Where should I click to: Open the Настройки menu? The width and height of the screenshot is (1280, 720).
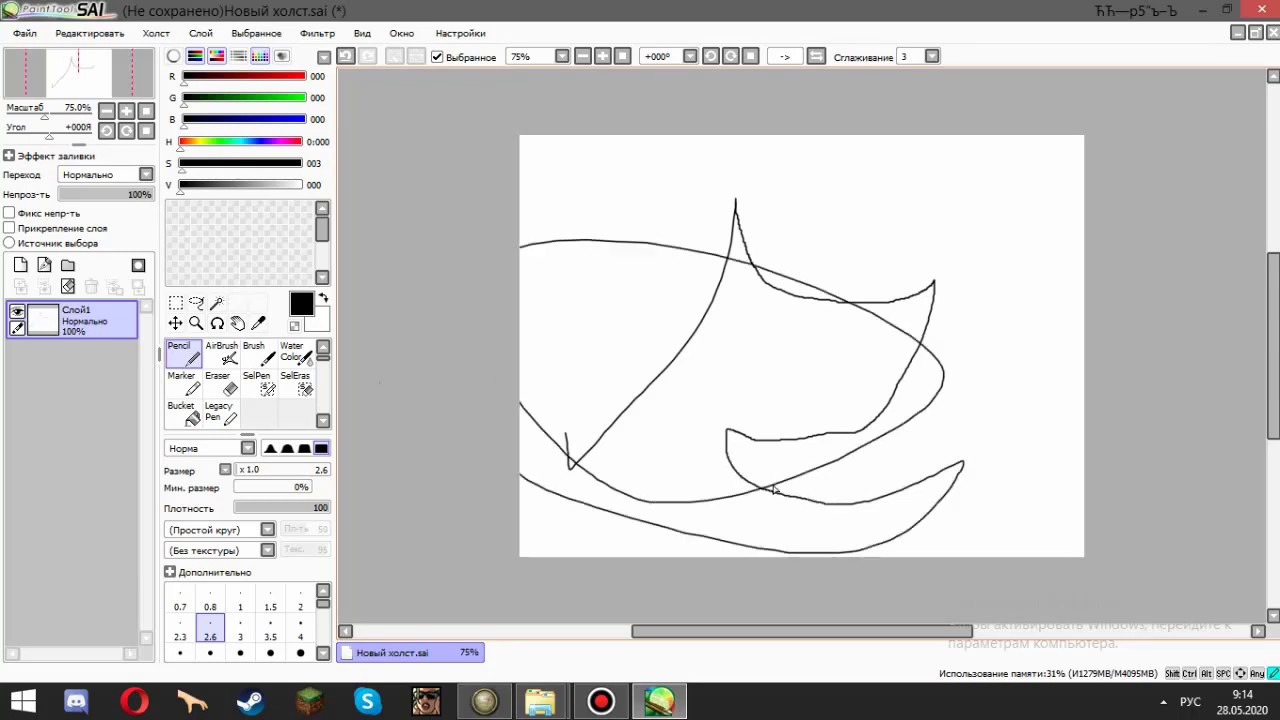click(x=460, y=33)
